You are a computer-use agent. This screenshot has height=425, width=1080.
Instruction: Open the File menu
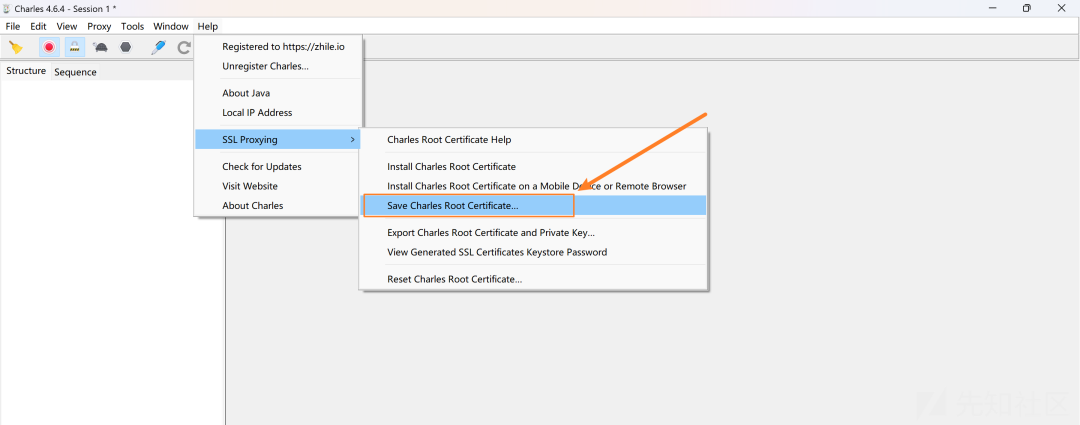[13, 26]
